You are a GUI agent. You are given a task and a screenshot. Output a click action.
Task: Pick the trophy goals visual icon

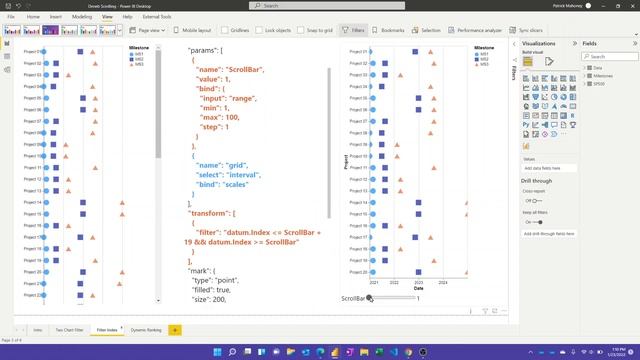pos(573,125)
